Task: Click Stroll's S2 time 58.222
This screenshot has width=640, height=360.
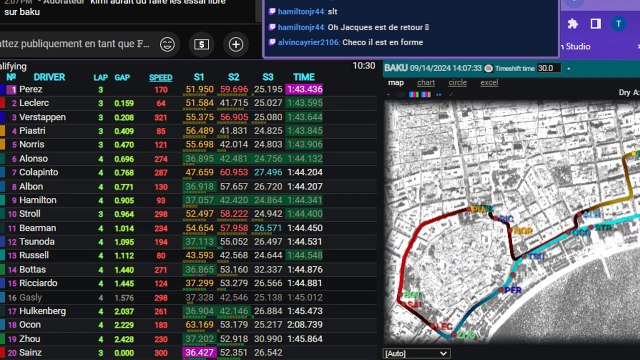Action: pos(233,214)
